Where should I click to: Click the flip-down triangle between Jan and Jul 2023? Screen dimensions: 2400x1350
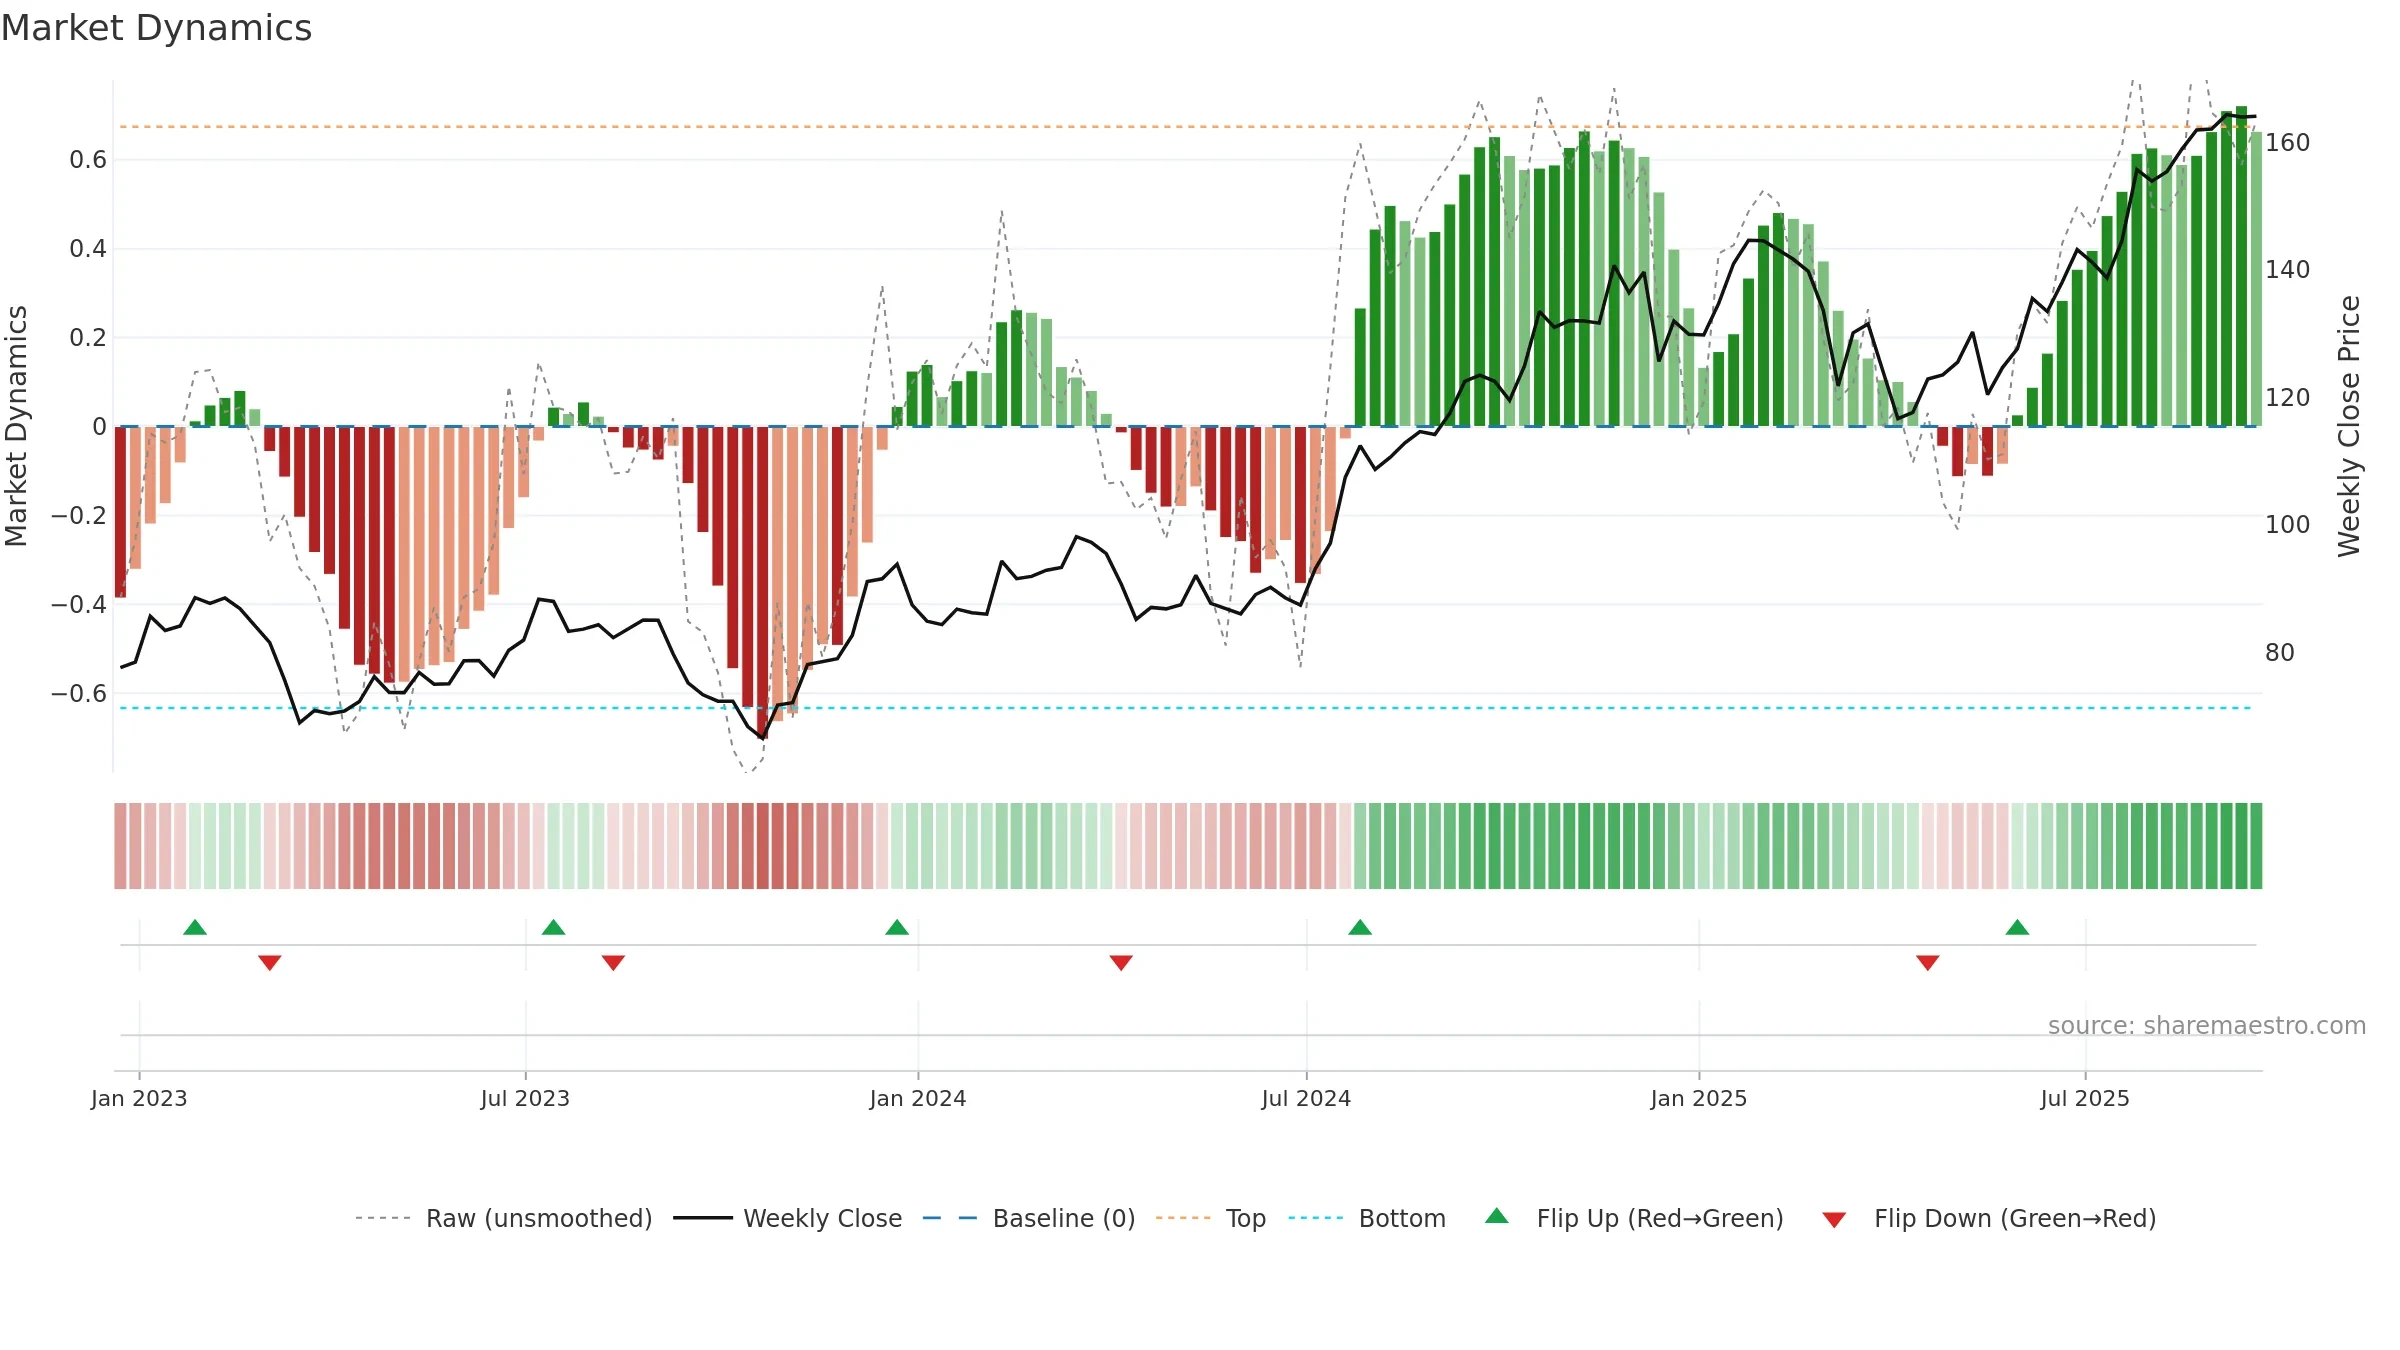[270, 962]
